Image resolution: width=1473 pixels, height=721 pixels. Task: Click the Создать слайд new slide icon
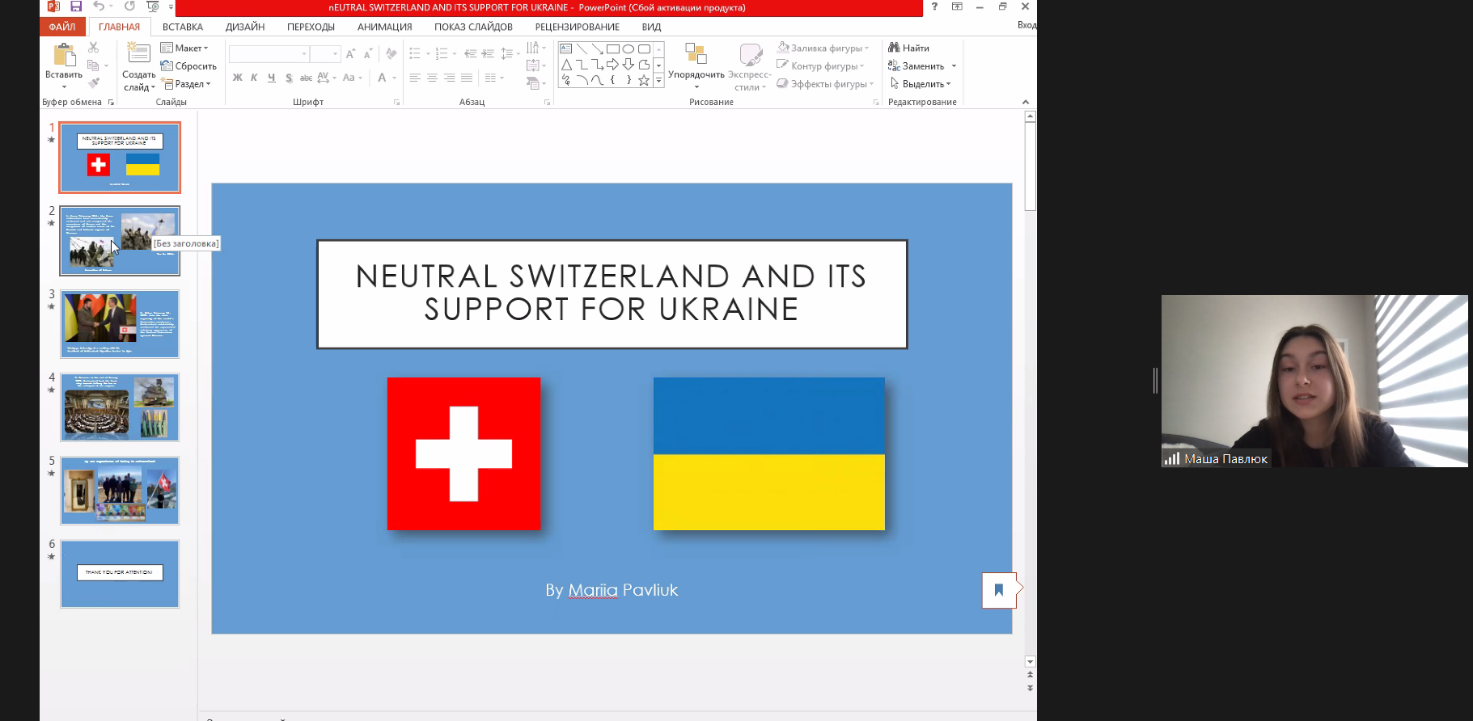pyautogui.click(x=139, y=54)
